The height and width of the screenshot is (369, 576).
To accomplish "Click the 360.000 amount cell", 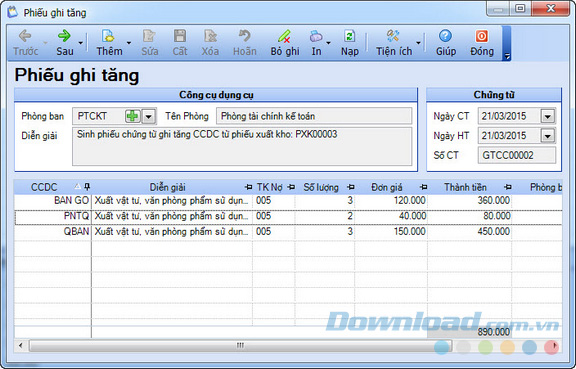I will coord(469,201).
